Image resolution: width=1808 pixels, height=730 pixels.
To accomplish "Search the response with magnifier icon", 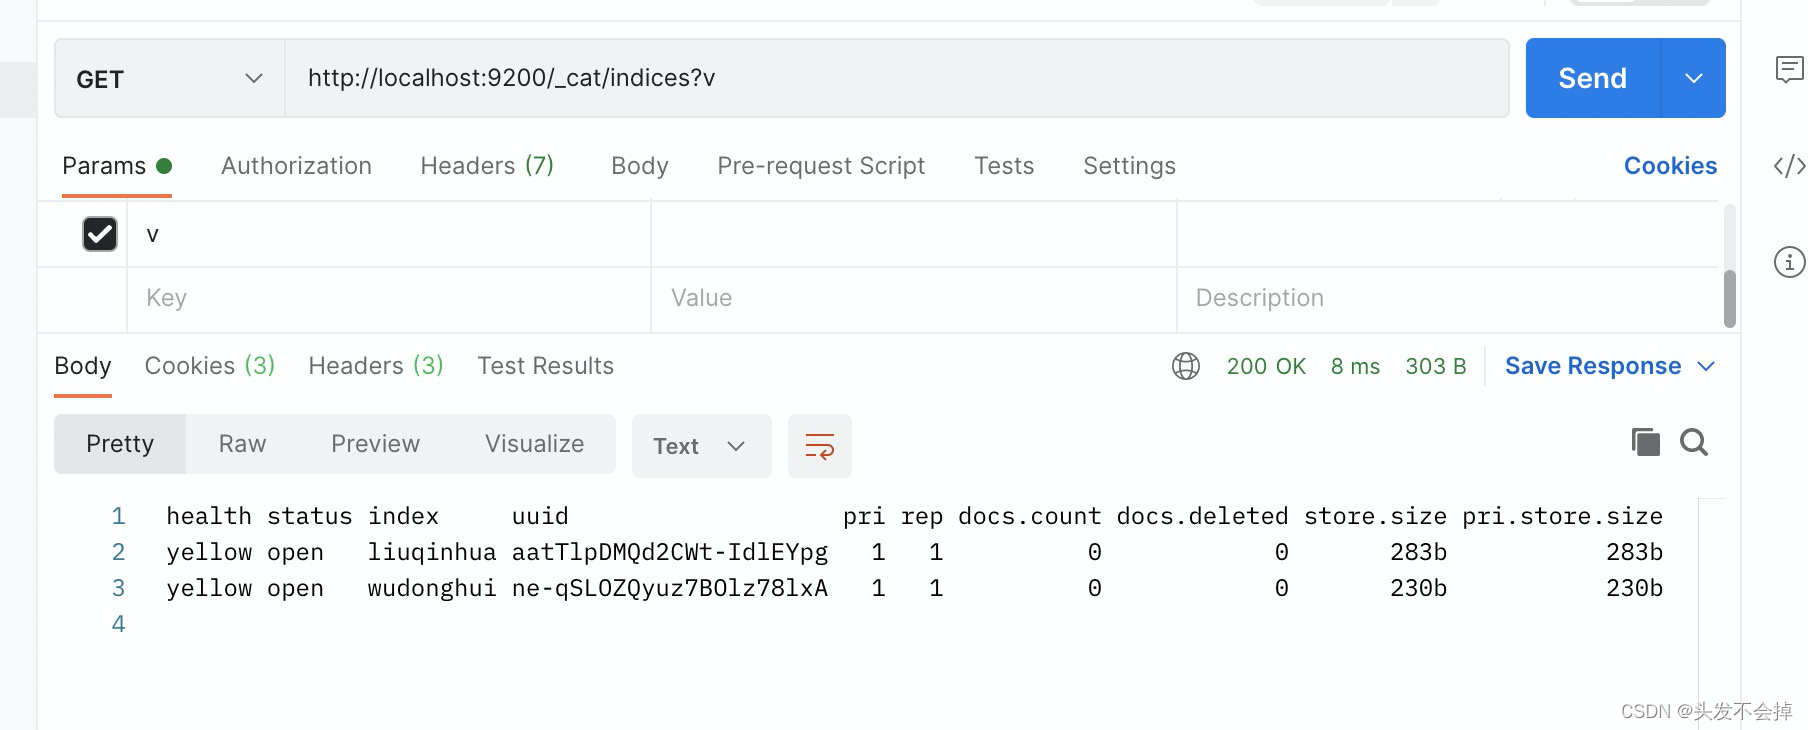I will pos(1694,442).
